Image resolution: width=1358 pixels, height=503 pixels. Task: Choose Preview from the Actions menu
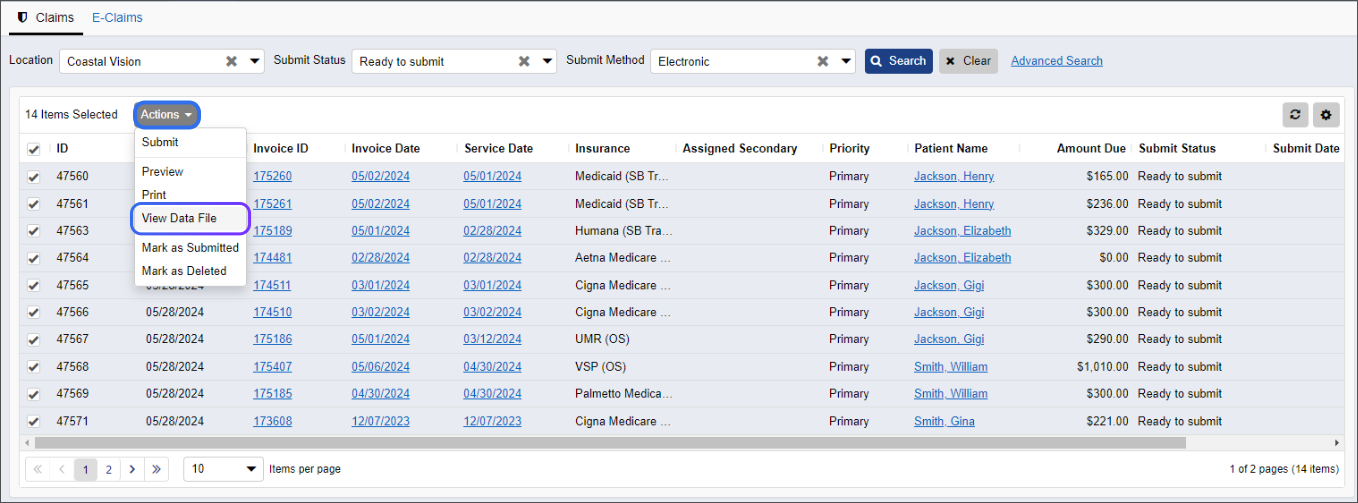pos(190,172)
